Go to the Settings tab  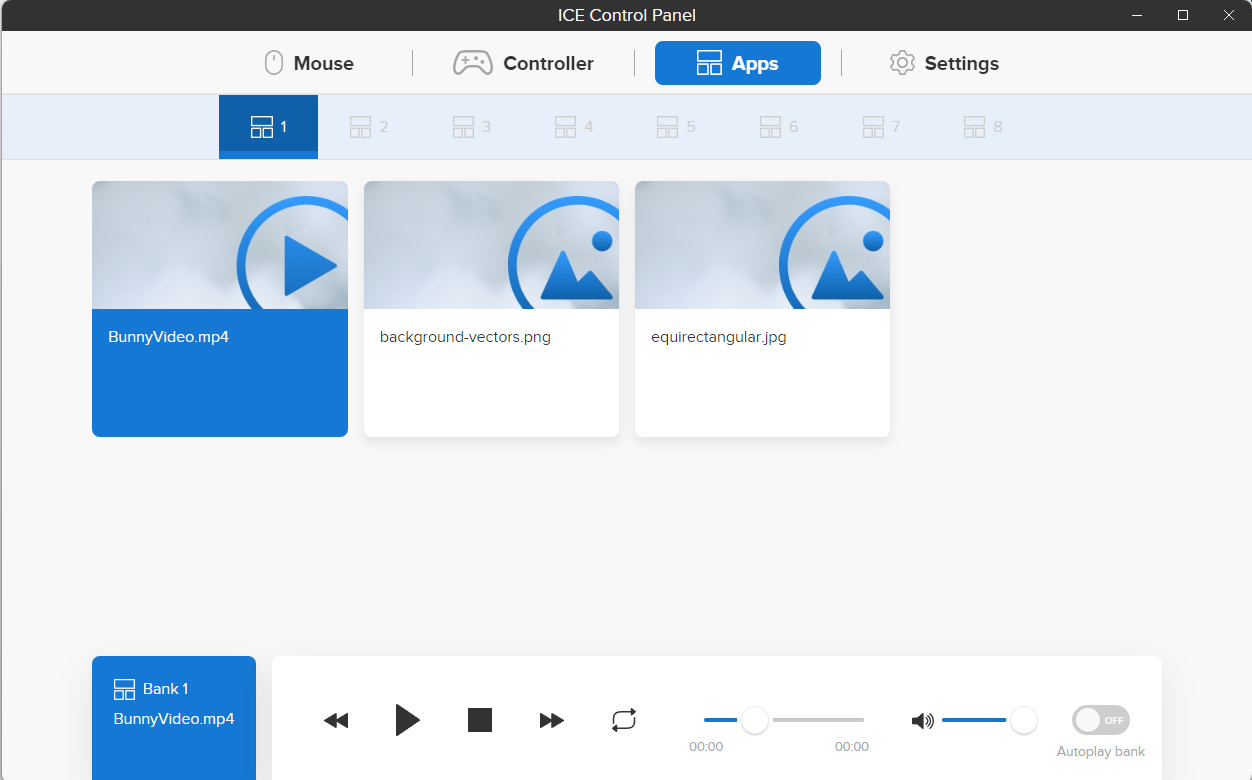pos(943,63)
